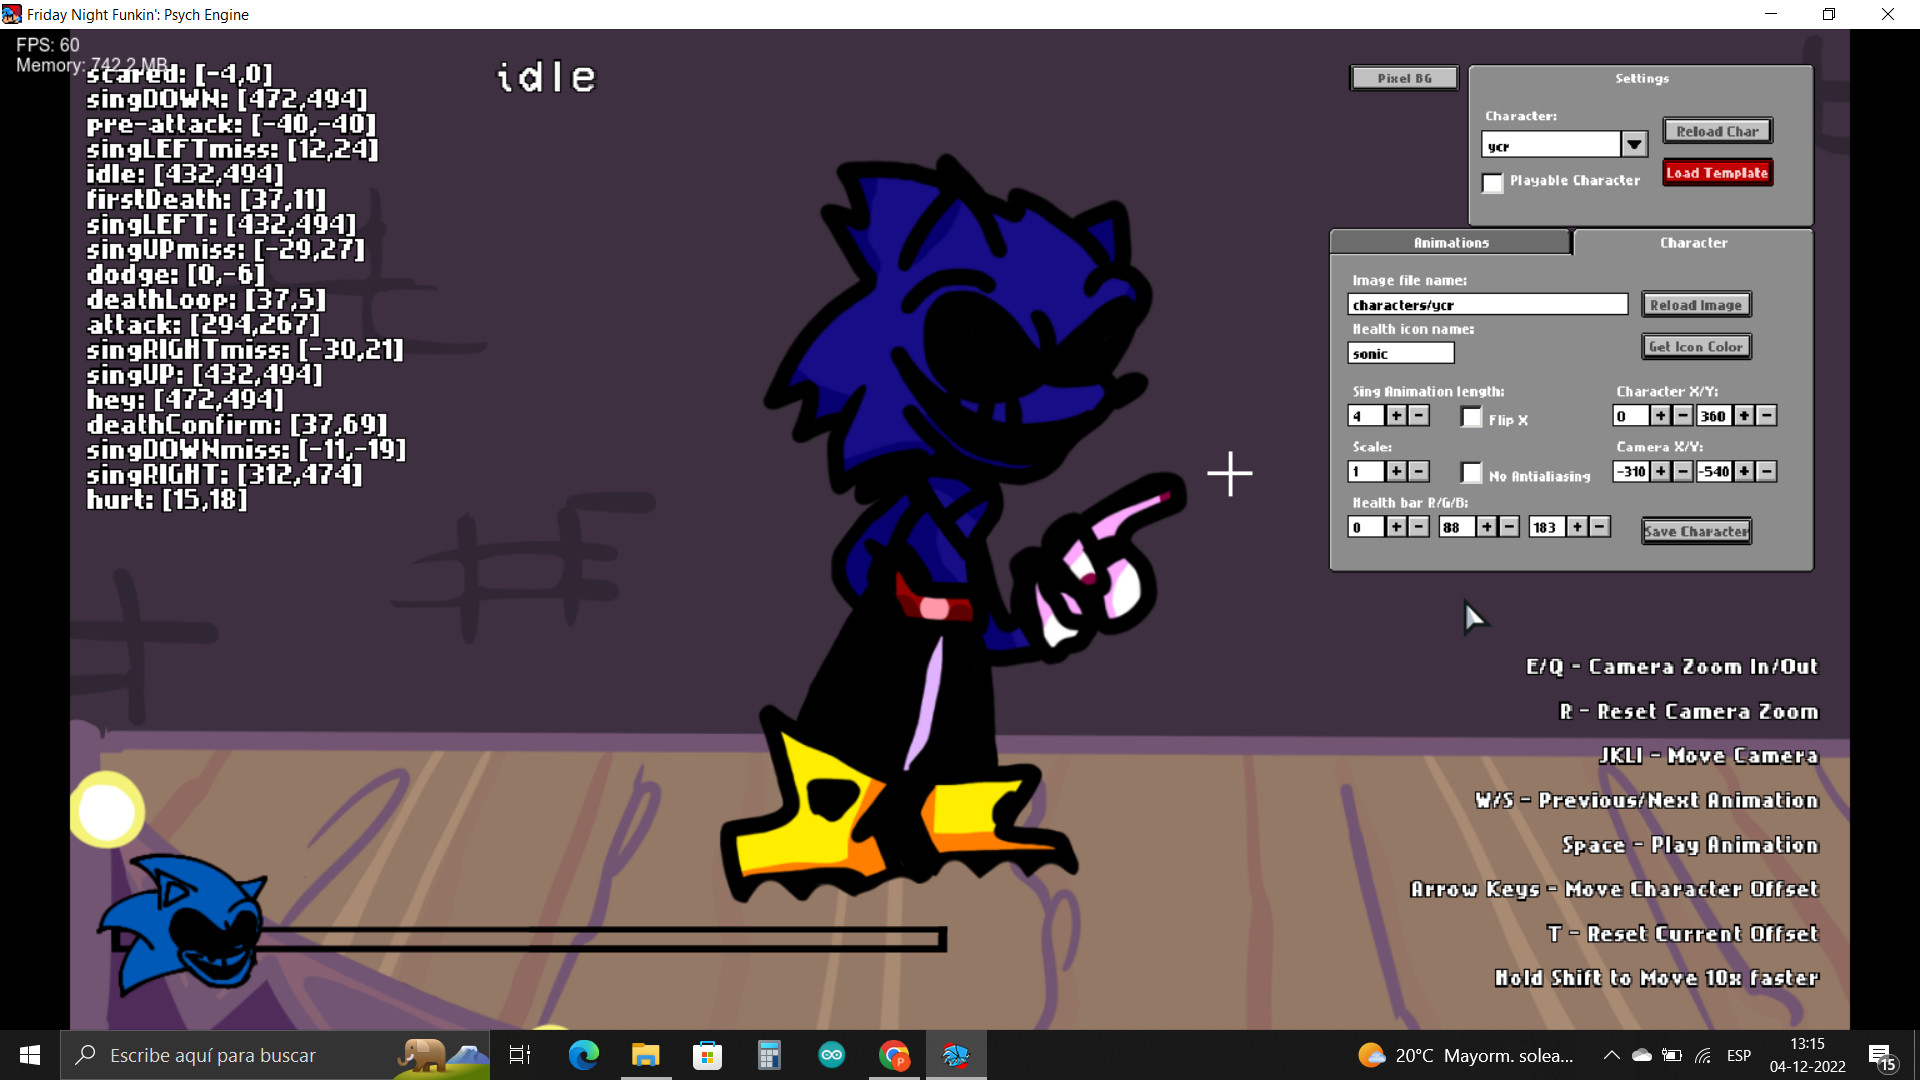This screenshot has height=1080, width=1920.
Task: Focus the Image file name field
Action: (x=1487, y=304)
